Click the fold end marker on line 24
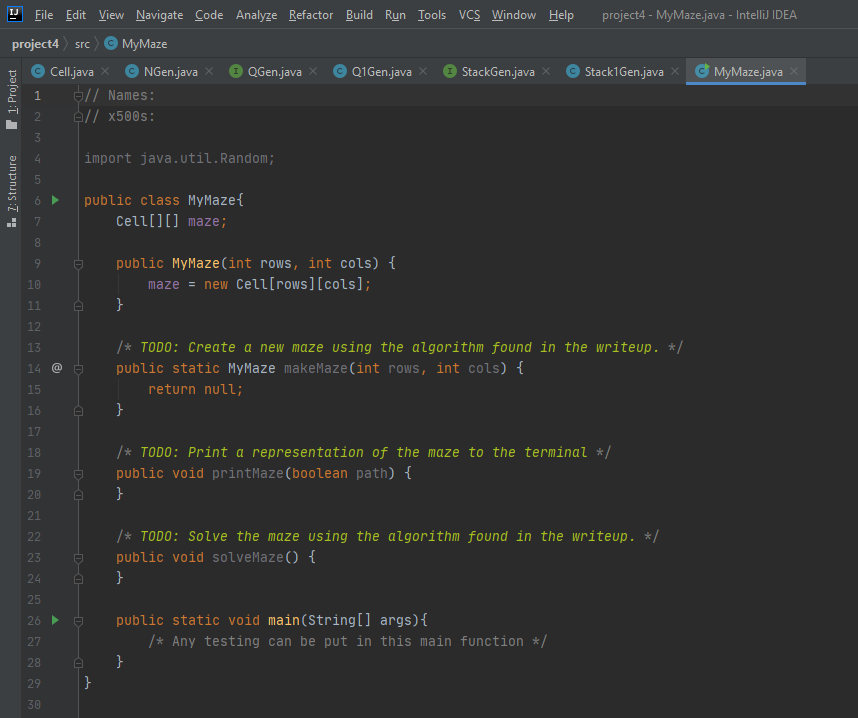 click(78, 579)
